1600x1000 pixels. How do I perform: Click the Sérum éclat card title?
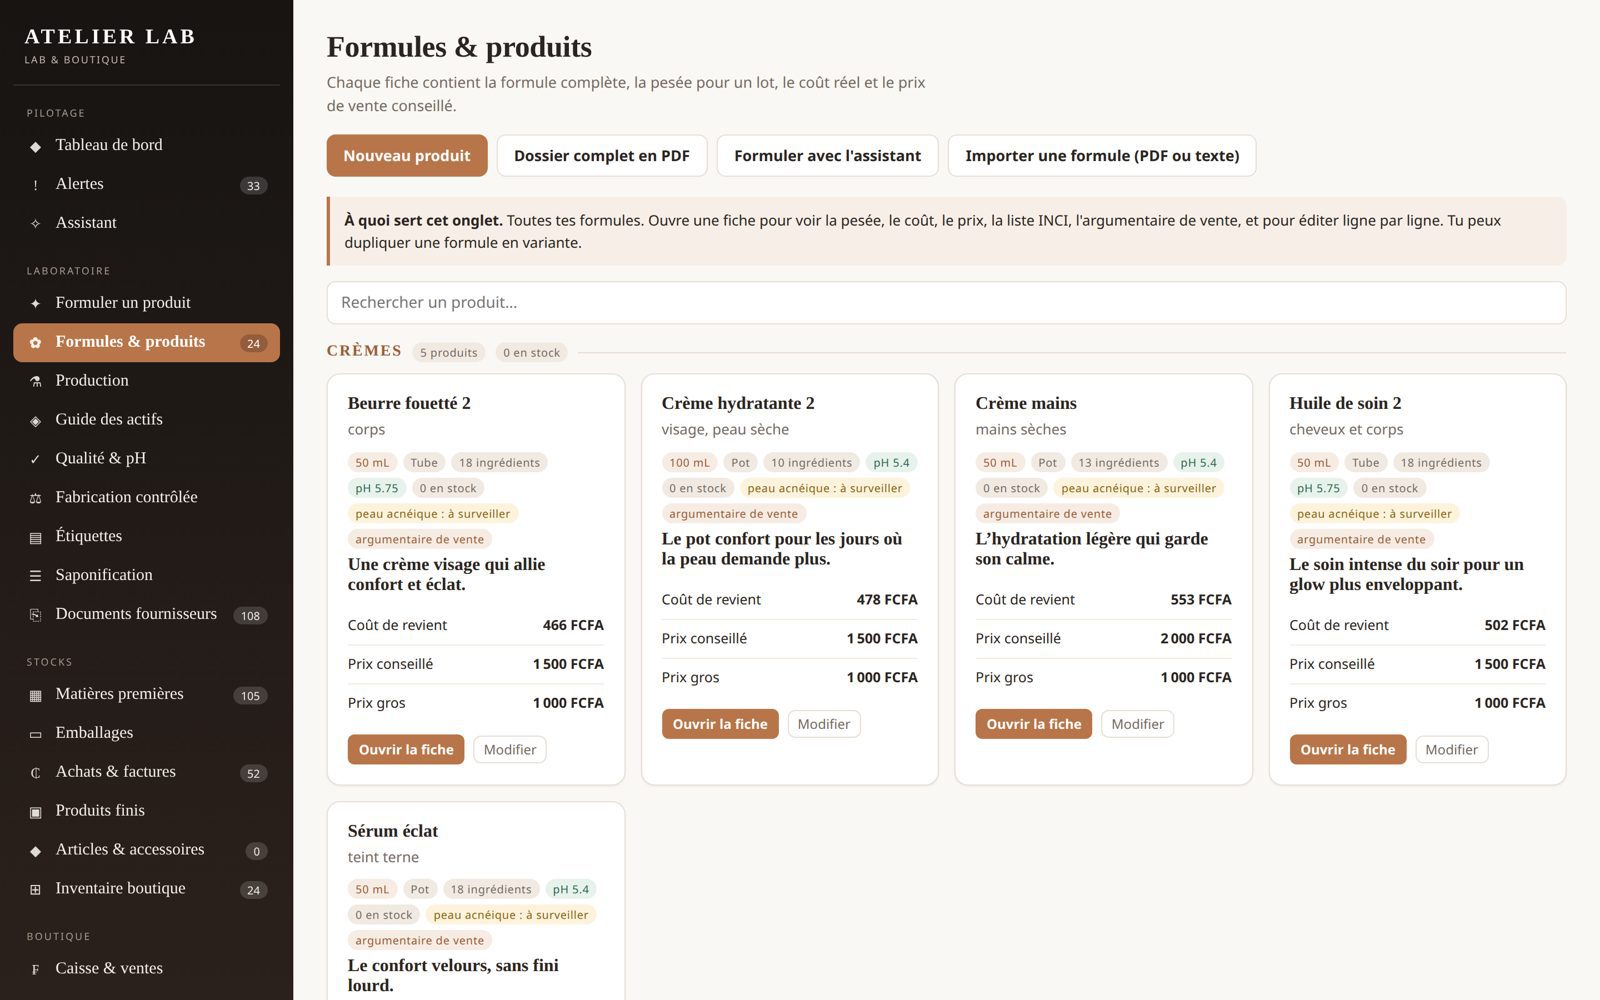[x=393, y=831]
